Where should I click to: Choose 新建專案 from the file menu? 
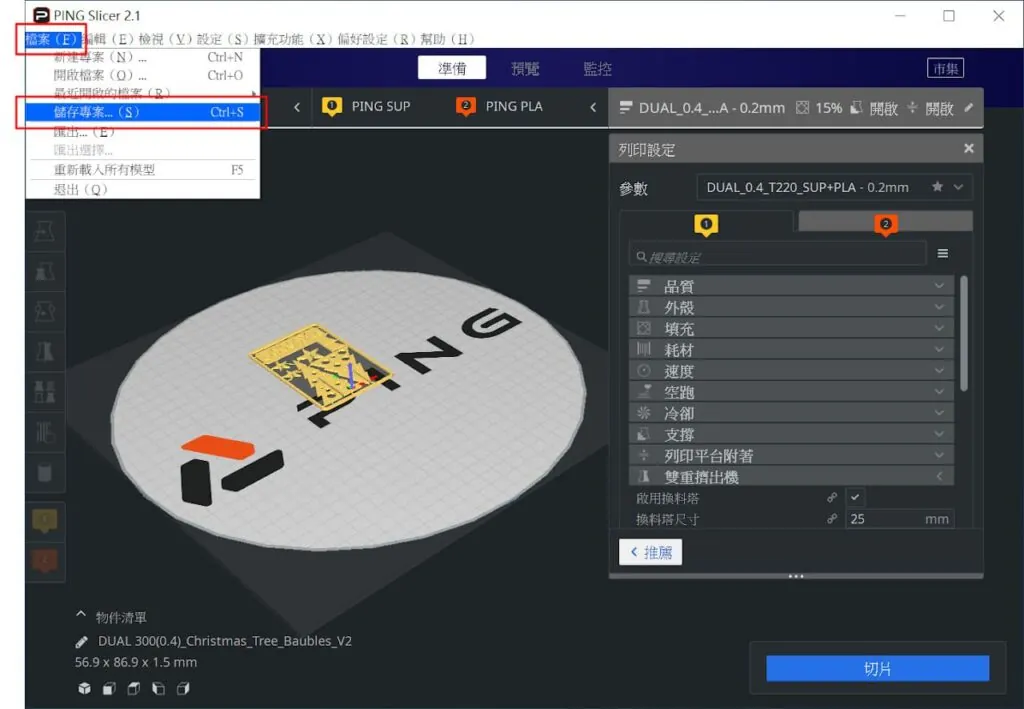coord(142,57)
